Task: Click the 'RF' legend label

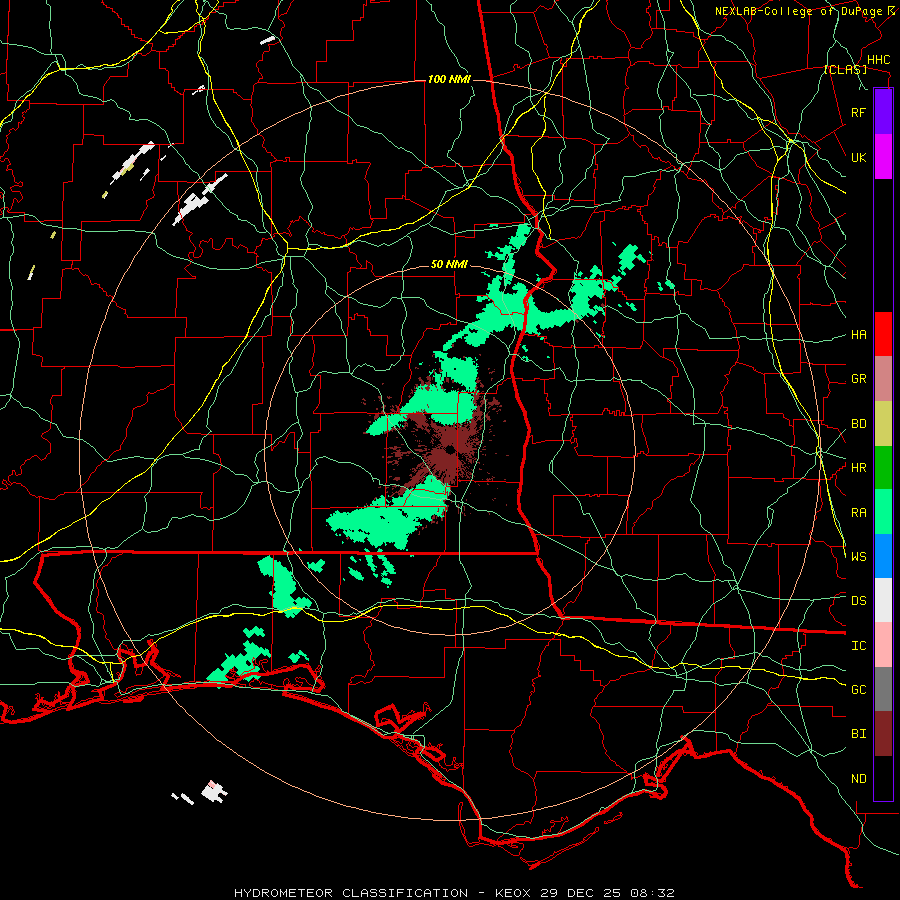Action: 858,112
